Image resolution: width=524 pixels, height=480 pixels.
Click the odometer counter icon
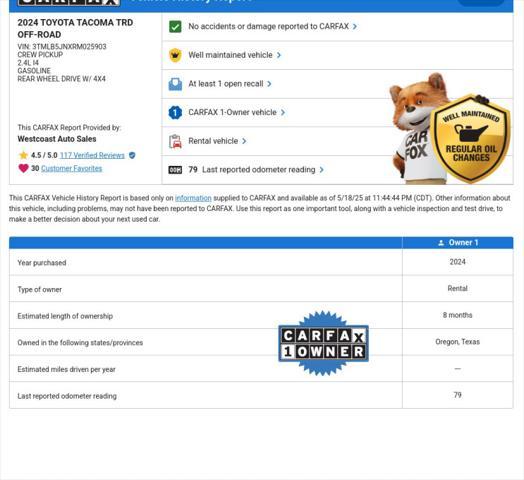pos(175,170)
